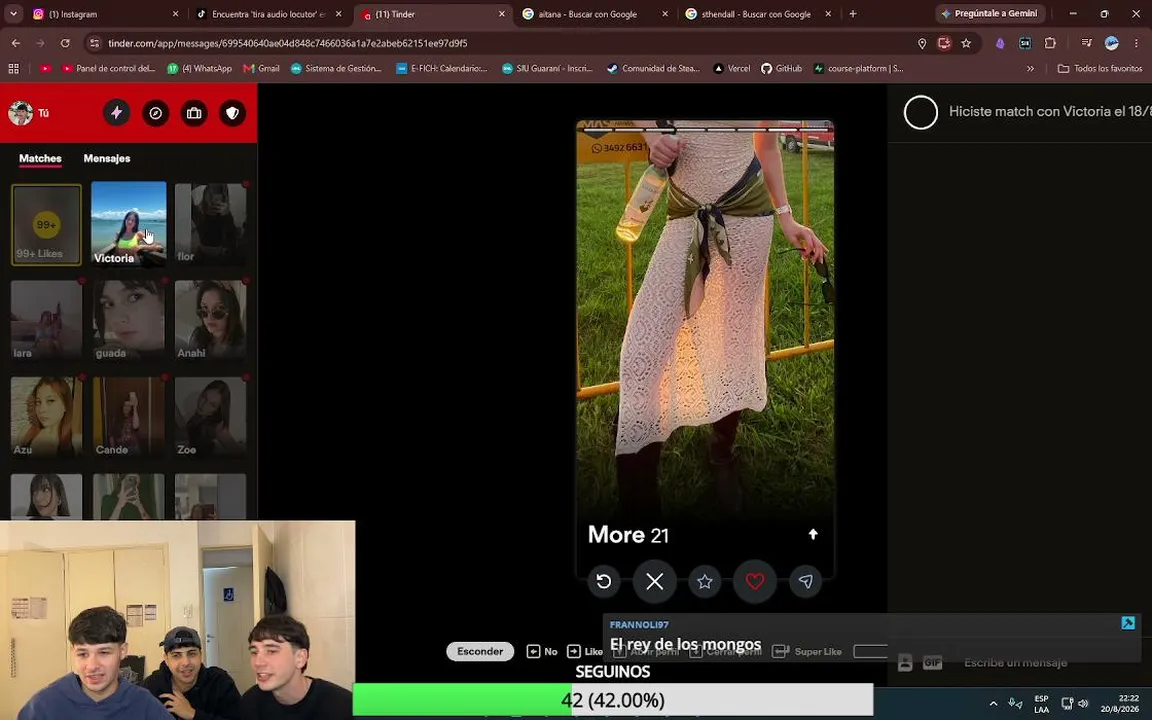Click Victoria's avatar circle in chat header
Image resolution: width=1152 pixels, height=720 pixels.
pyautogui.click(x=921, y=112)
